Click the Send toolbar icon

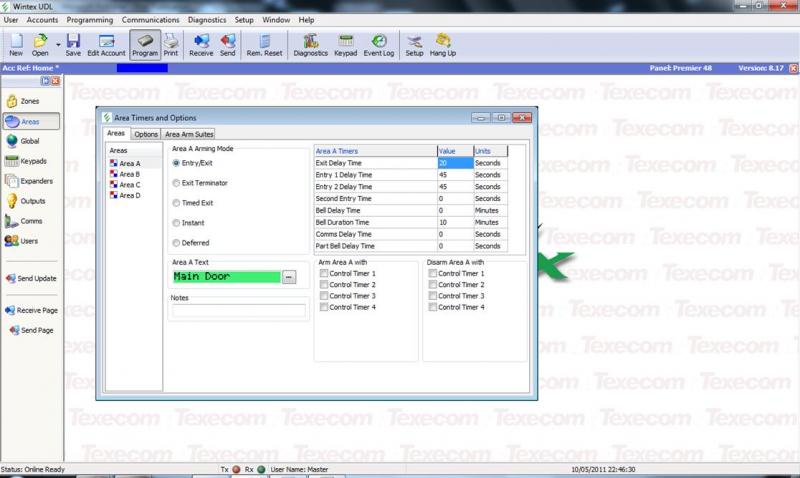coord(228,45)
